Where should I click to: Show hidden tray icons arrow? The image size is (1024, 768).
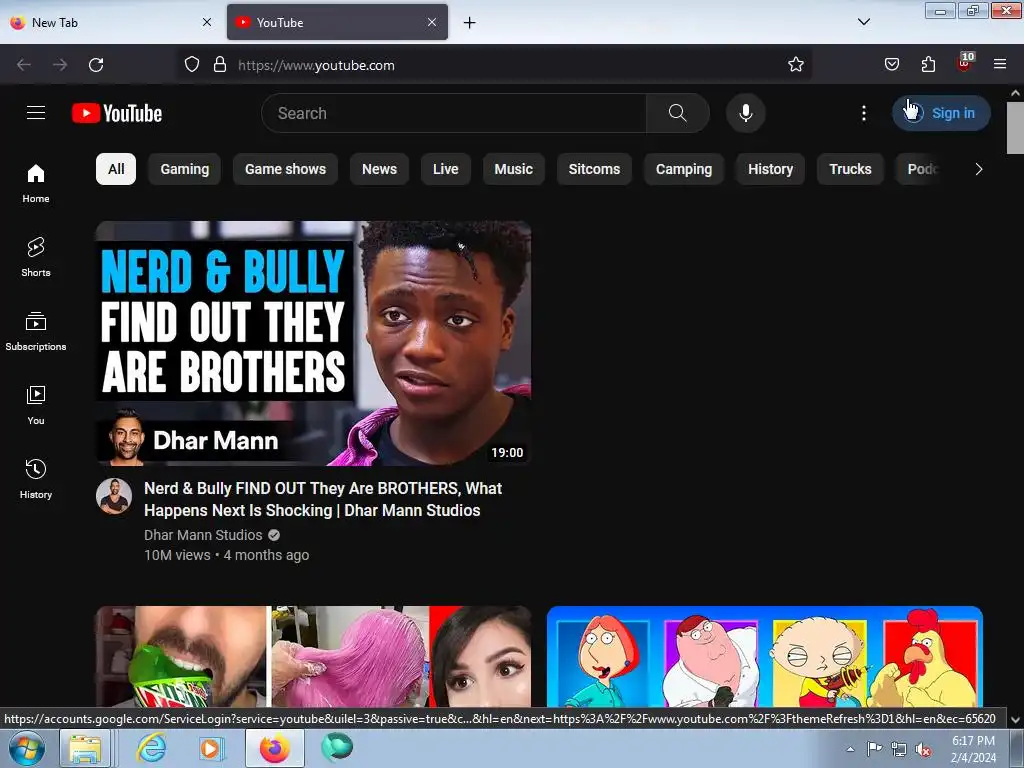point(850,750)
